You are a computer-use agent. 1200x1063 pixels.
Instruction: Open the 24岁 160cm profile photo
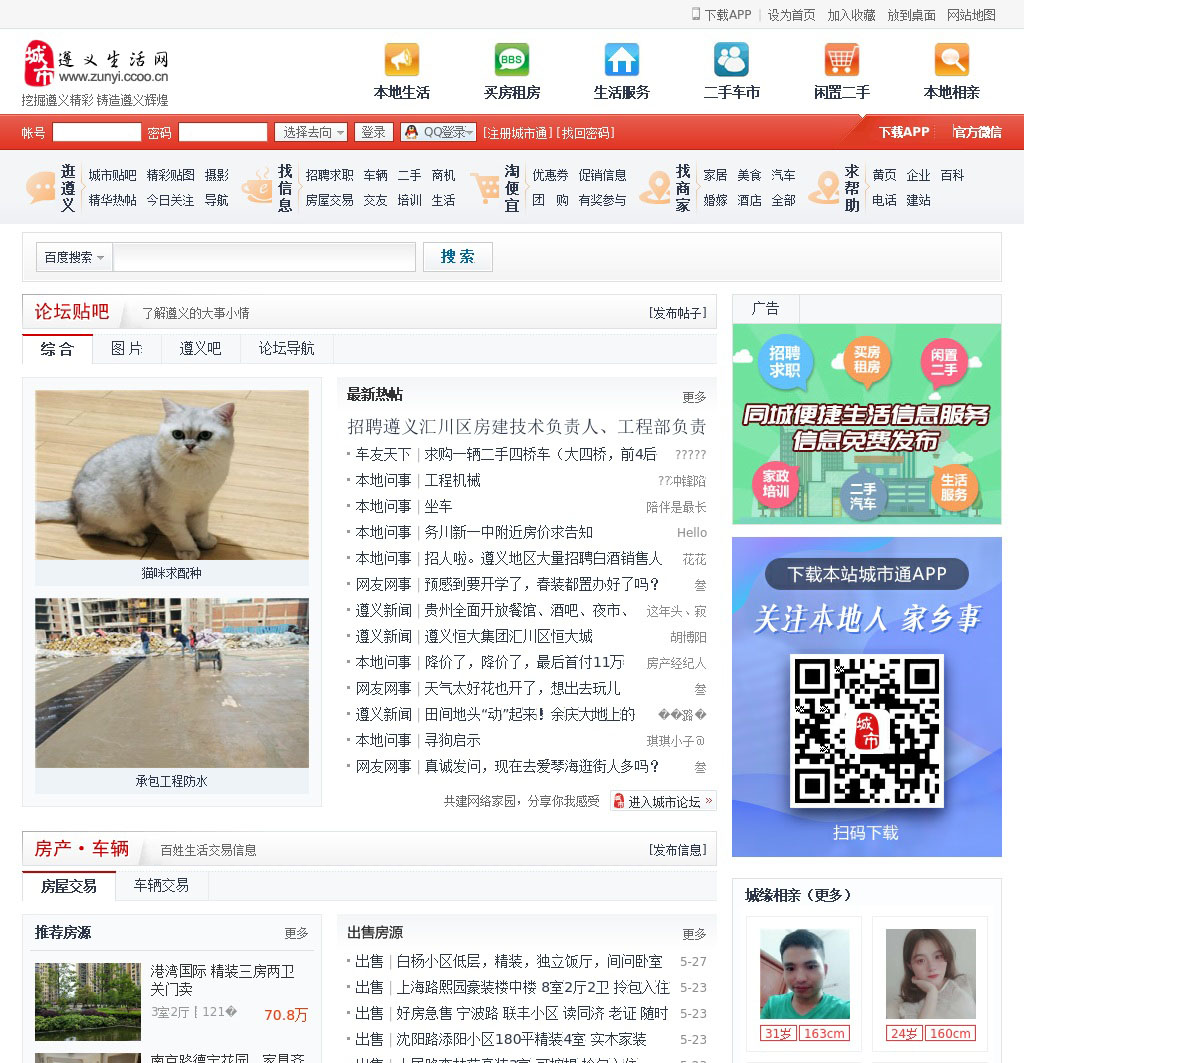(x=931, y=973)
